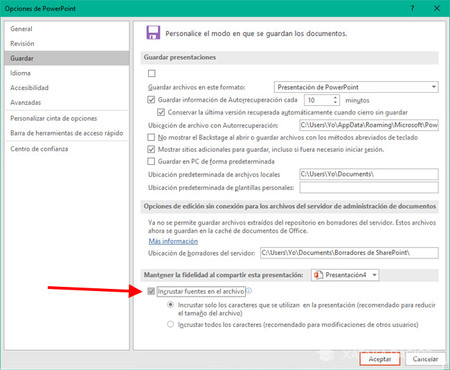450x370 pixels.
Task: Click the Guardar presentaciones section header
Action: [289, 57]
